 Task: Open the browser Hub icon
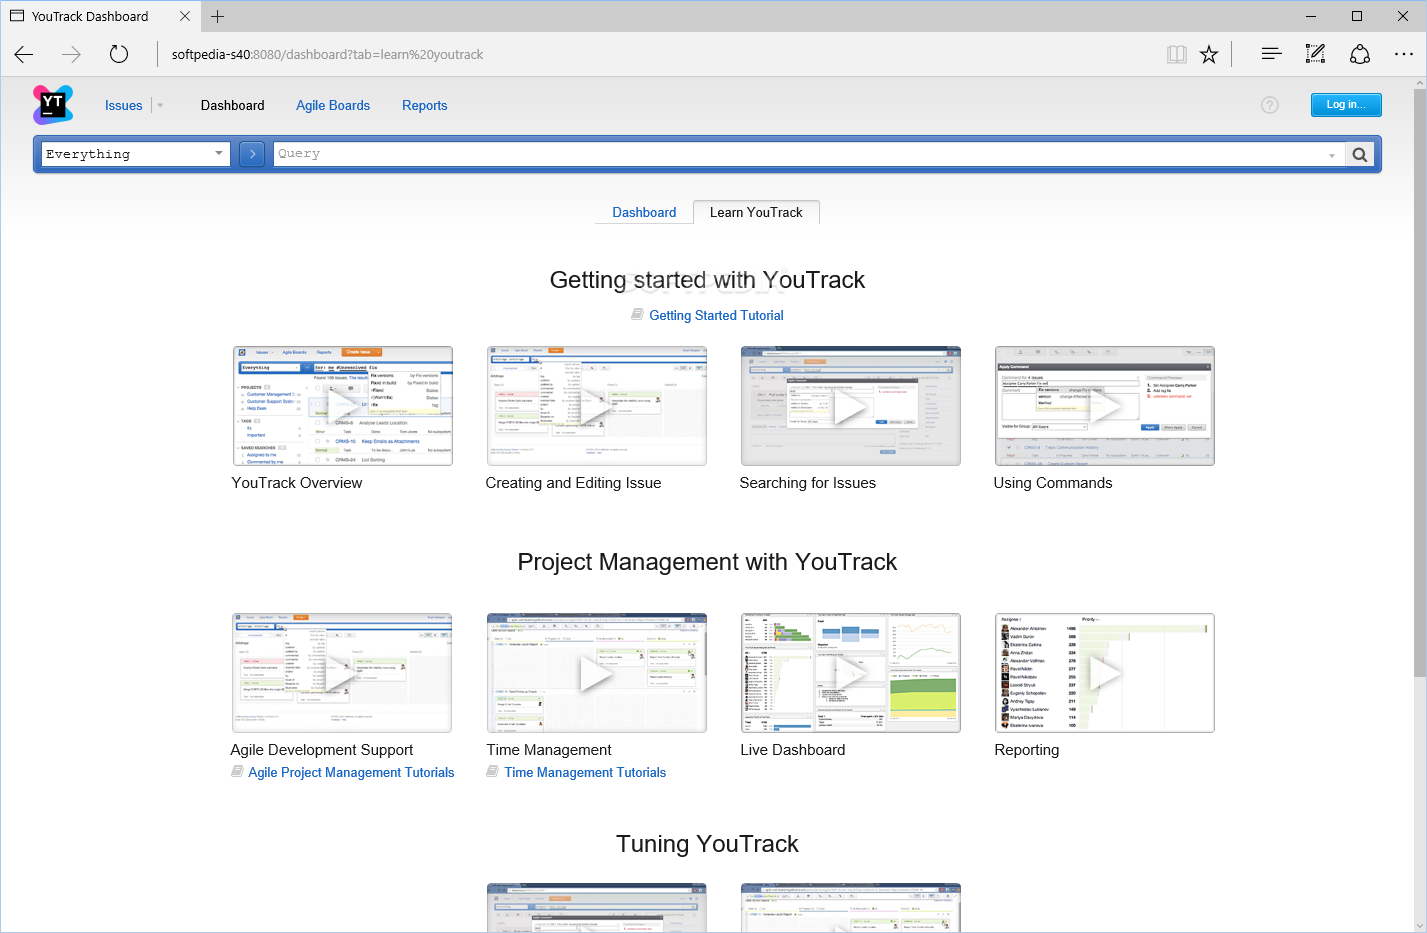click(1271, 54)
